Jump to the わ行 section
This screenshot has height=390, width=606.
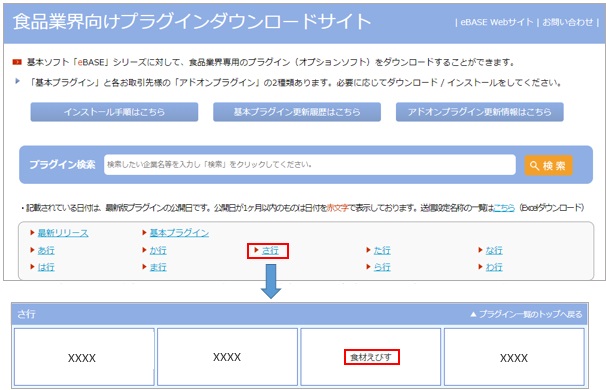tap(494, 267)
